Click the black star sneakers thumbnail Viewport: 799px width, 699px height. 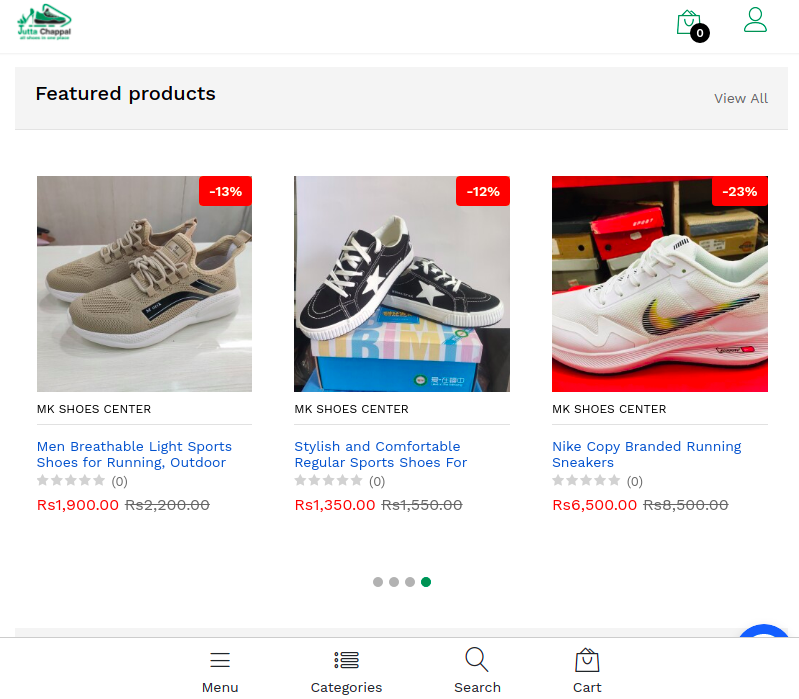401,284
